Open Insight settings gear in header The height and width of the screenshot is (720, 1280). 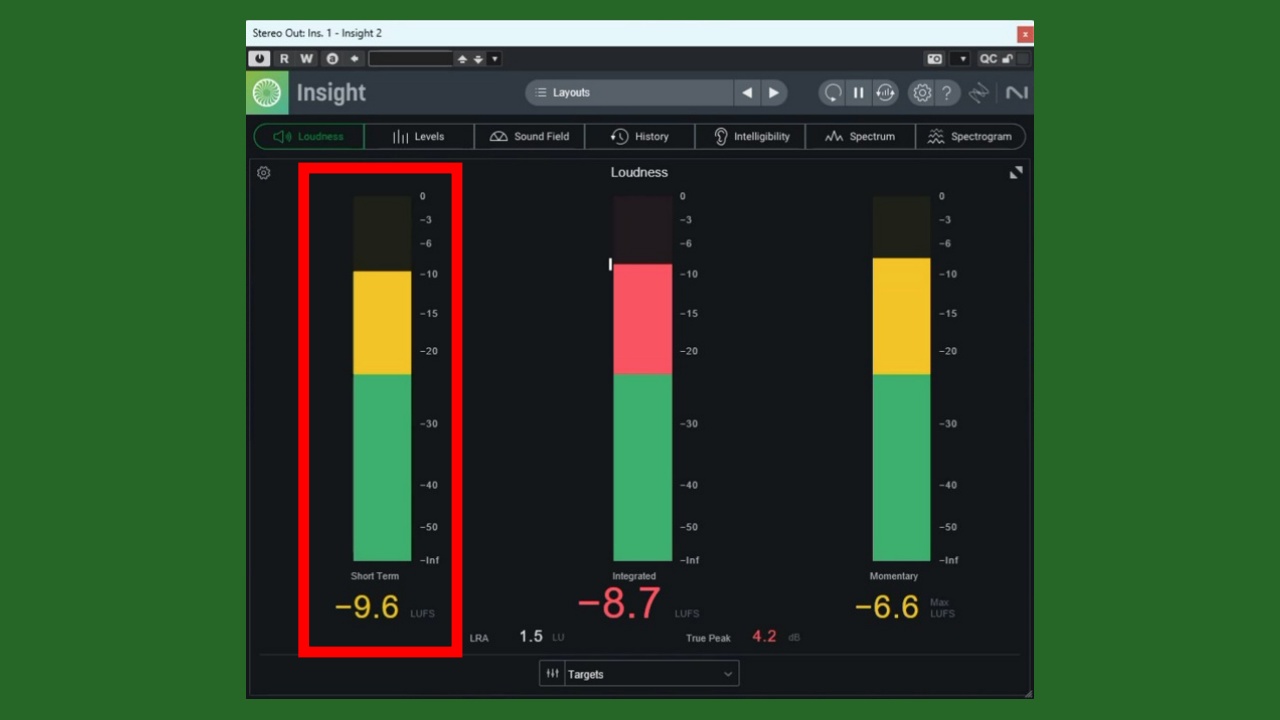(921, 93)
